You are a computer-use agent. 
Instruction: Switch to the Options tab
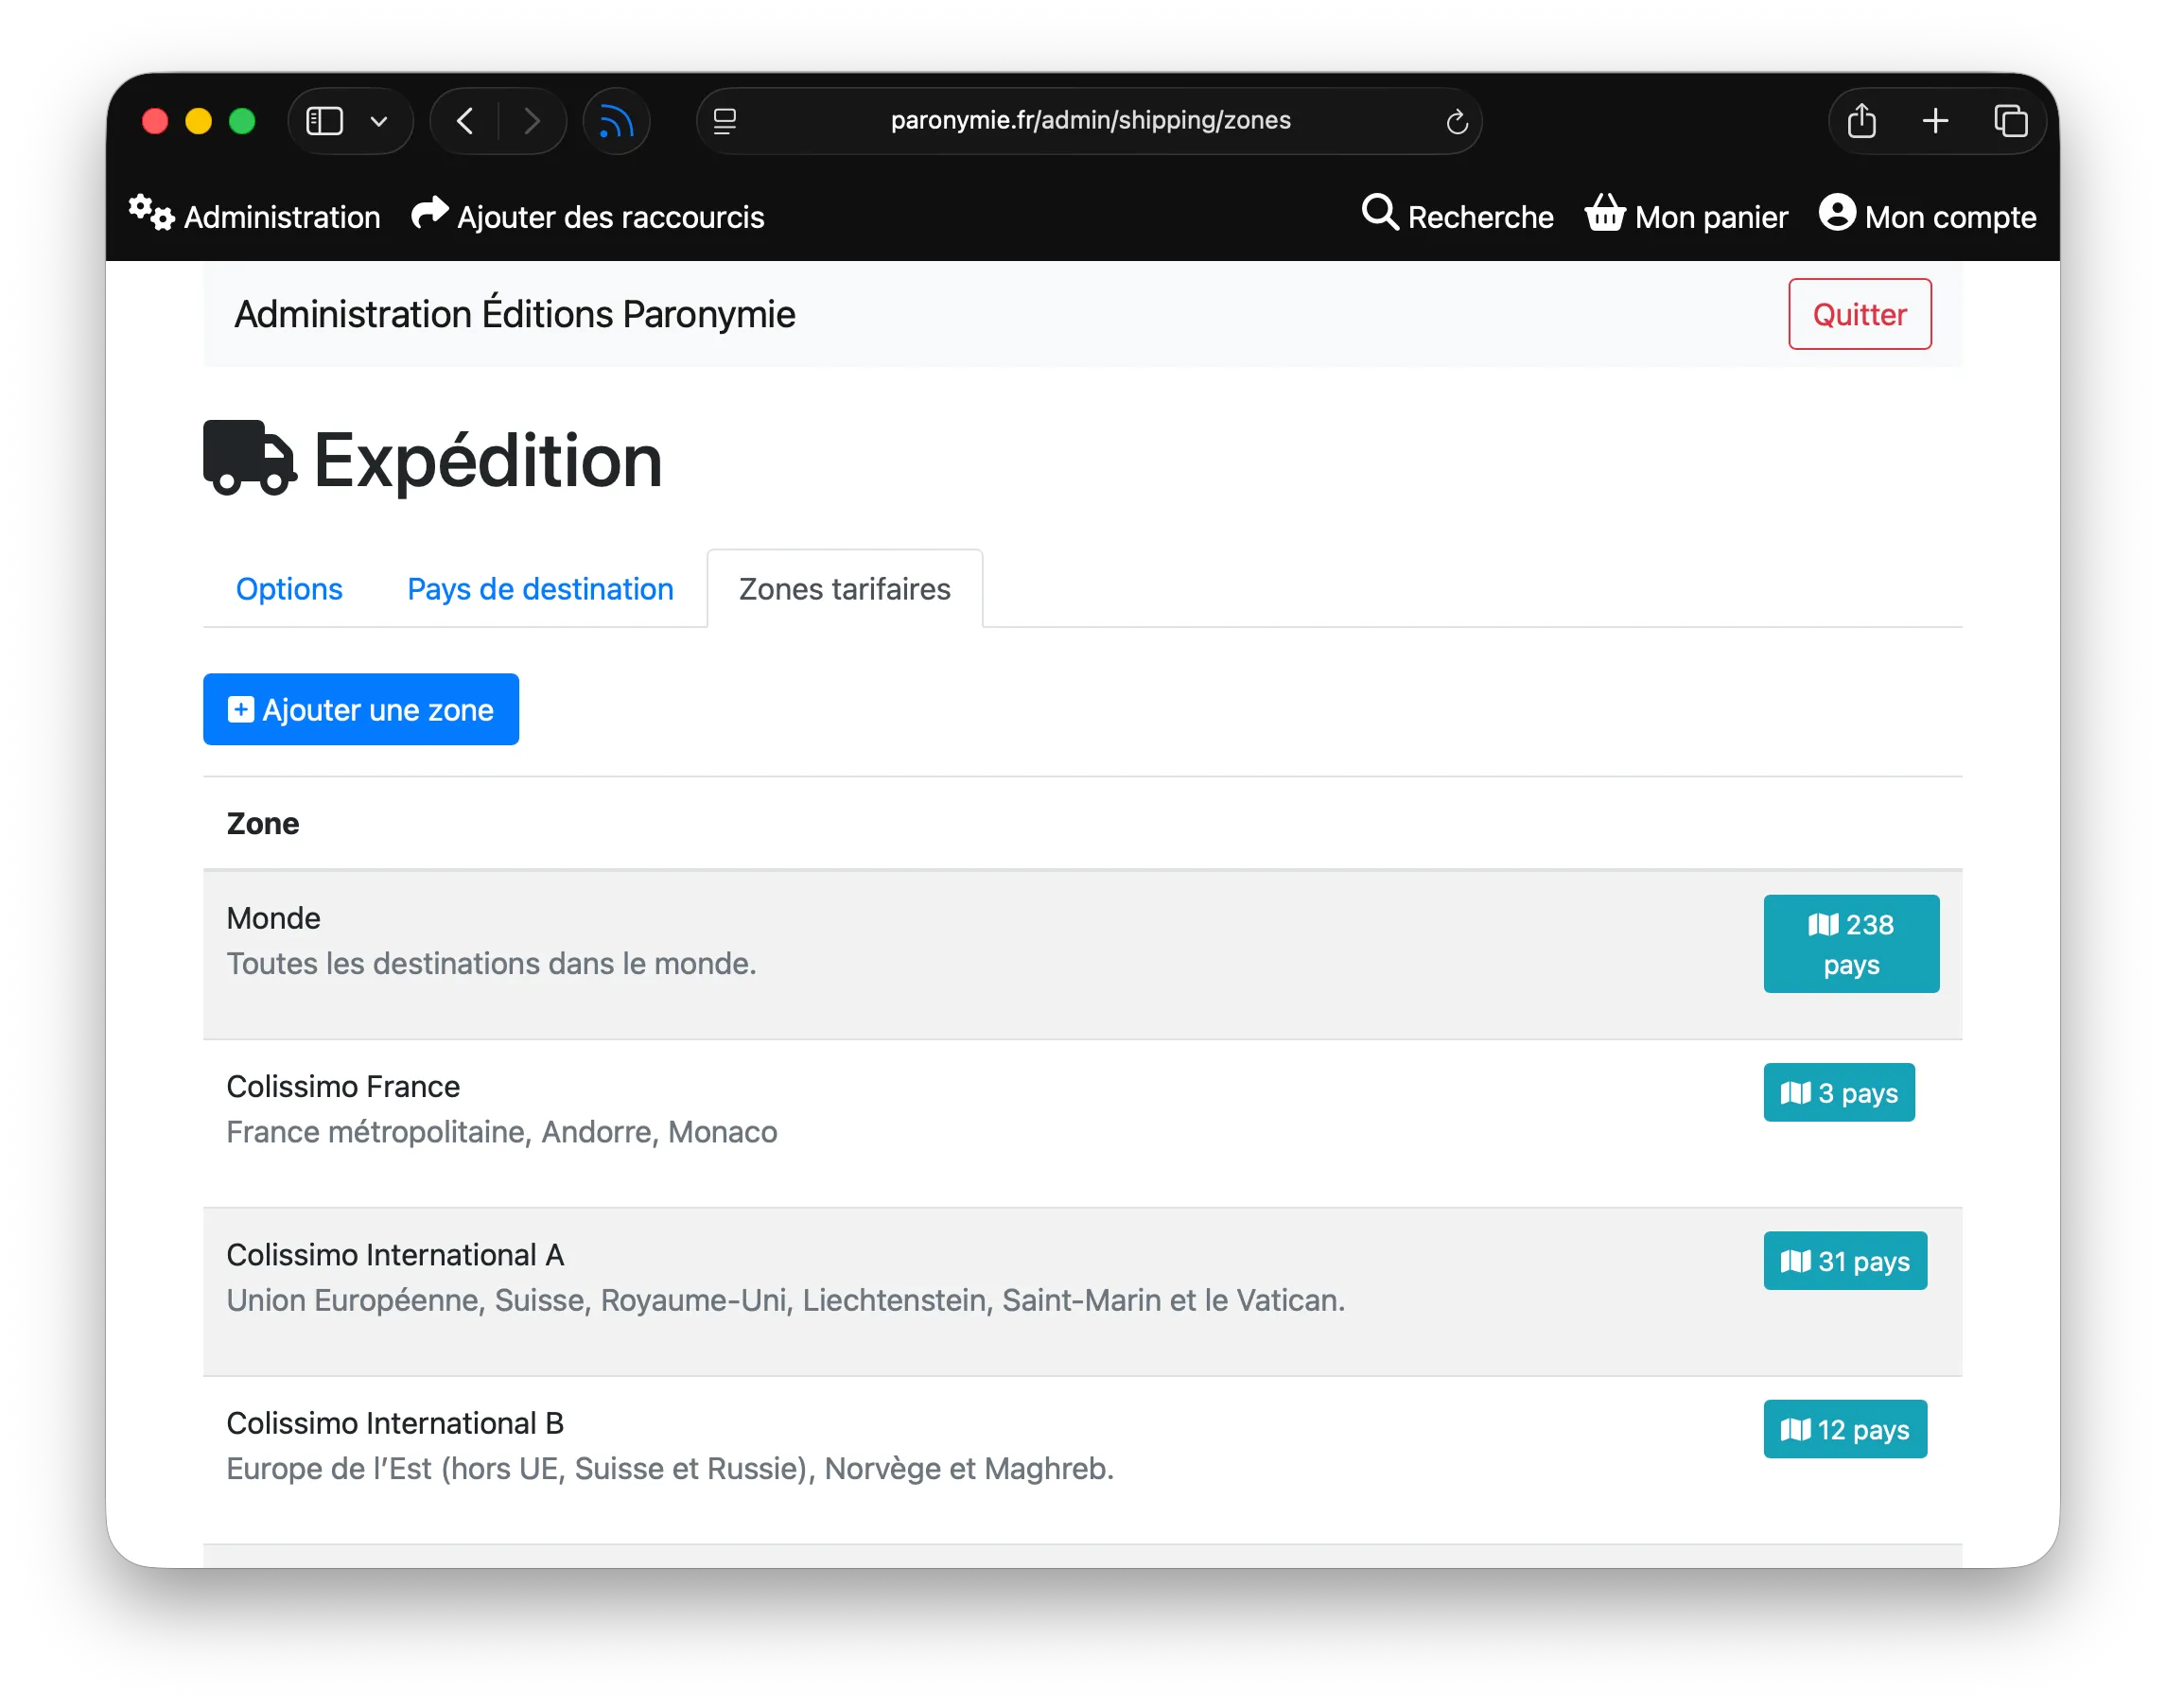click(289, 589)
